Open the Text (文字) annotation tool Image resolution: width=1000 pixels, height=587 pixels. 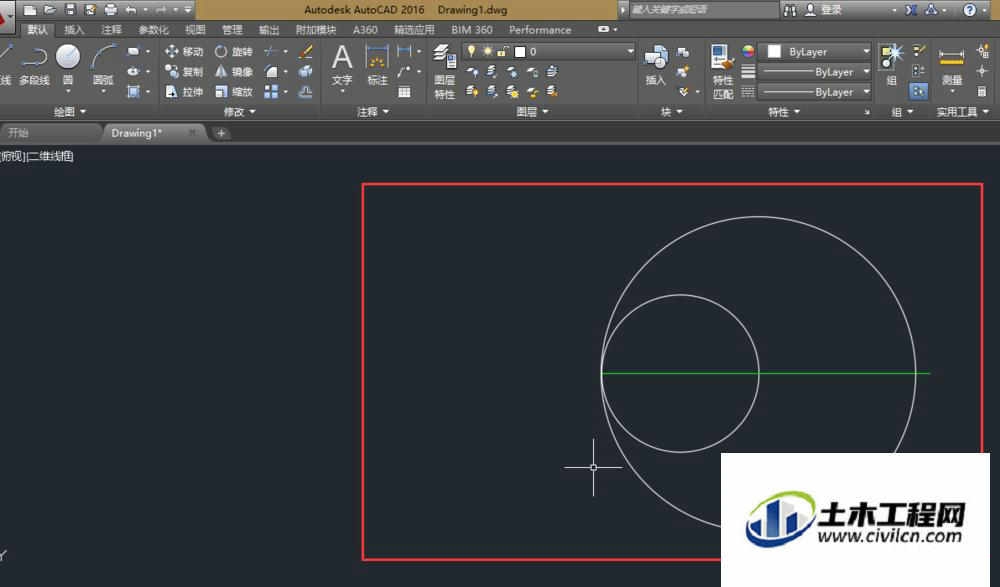click(342, 66)
